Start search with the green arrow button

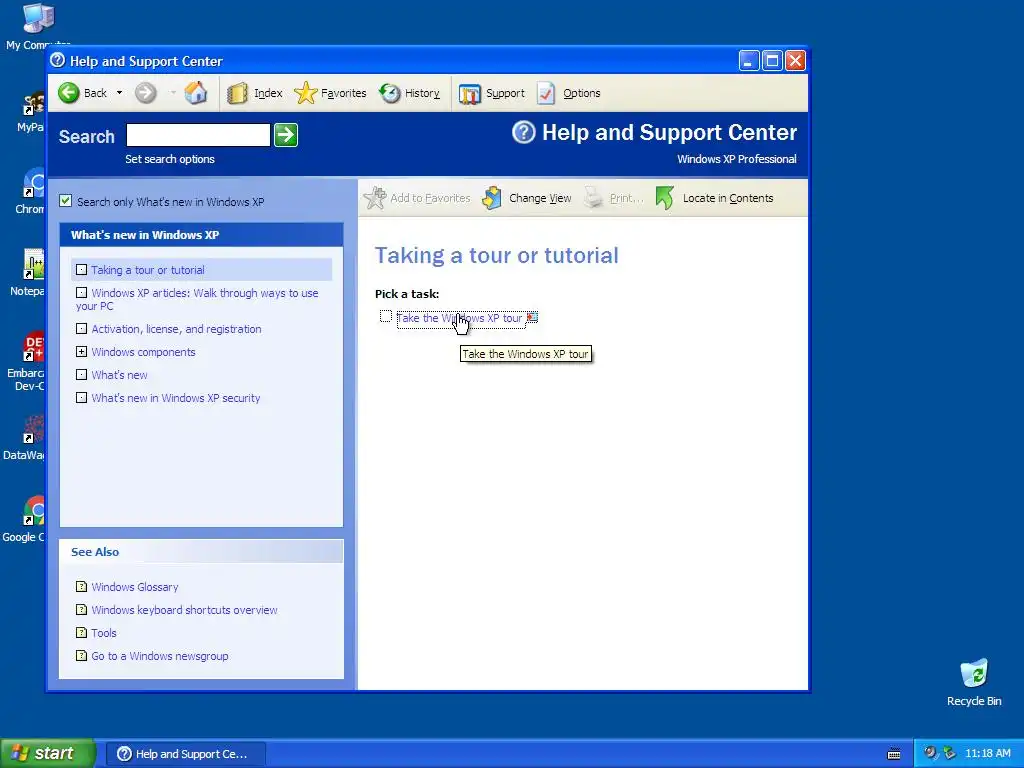[x=286, y=135]
